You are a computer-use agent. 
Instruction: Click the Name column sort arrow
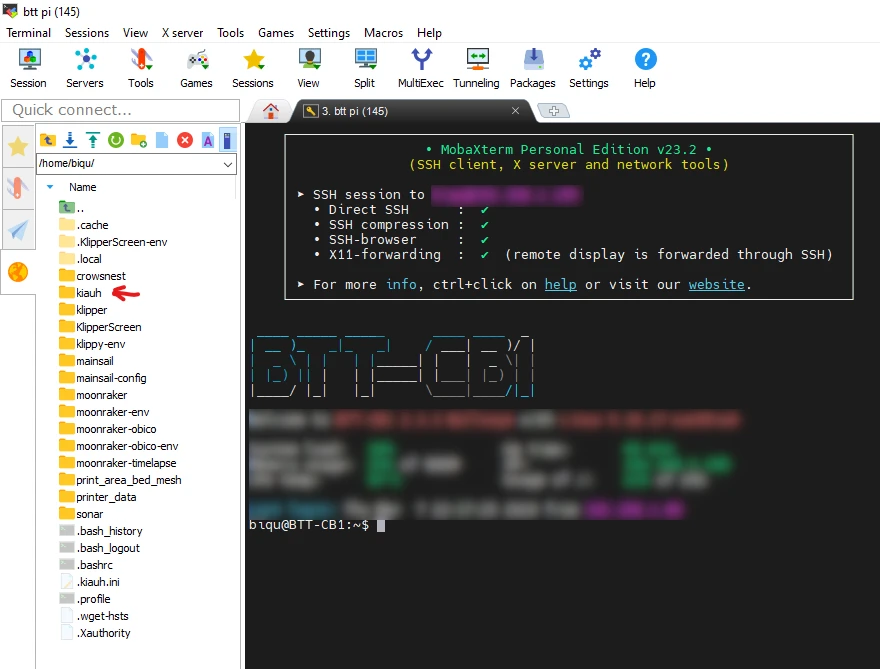(50, 187)
